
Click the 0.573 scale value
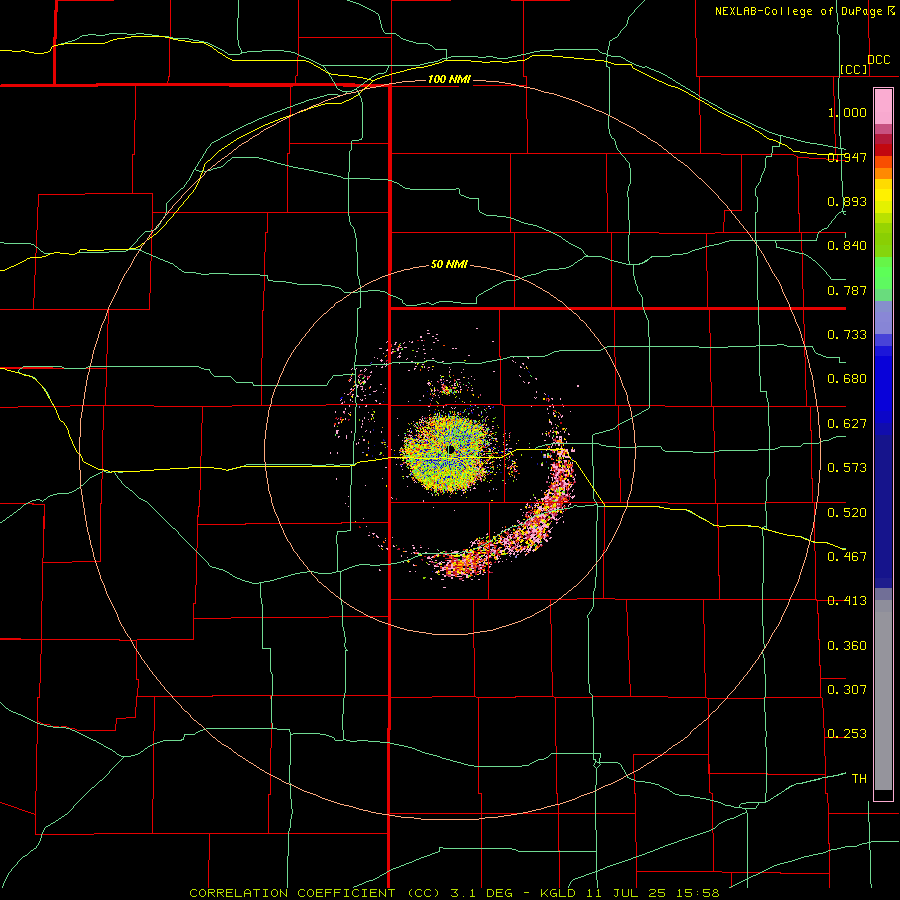point(847,467)
